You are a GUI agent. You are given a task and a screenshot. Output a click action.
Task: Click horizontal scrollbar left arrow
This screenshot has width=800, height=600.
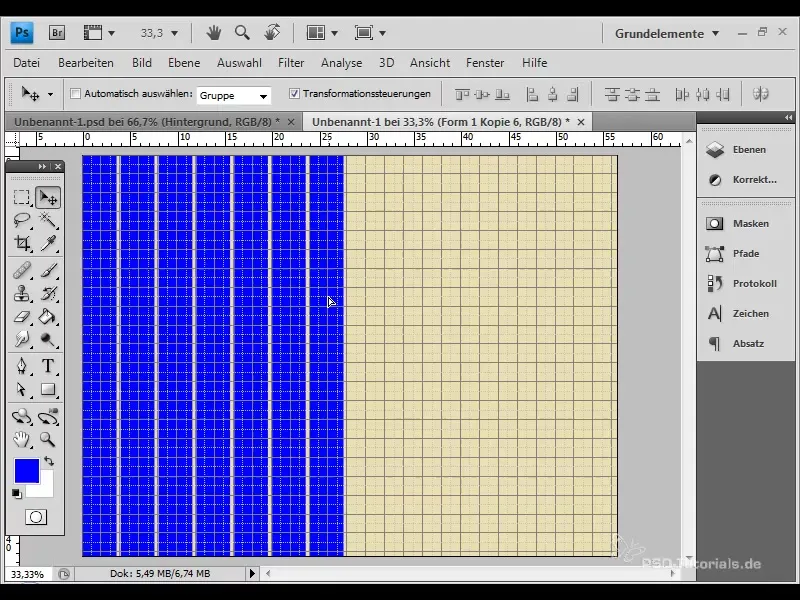pos(268,573)
